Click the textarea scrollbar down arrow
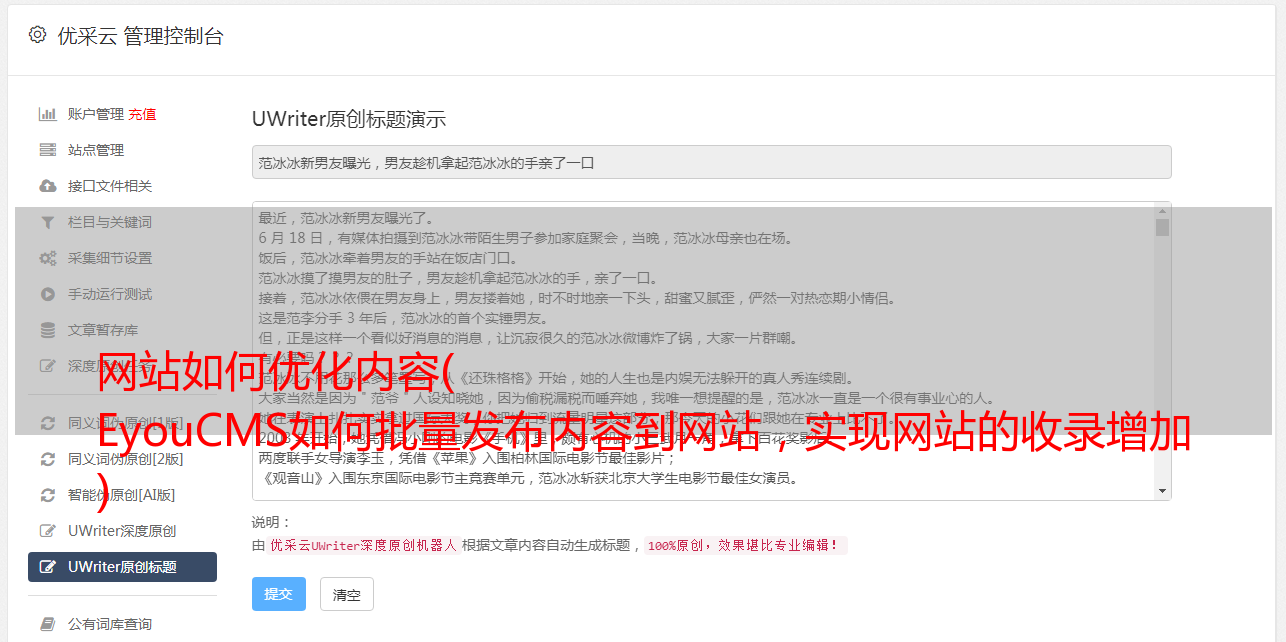The image size is (1286, 642). tap(1162, 491)
